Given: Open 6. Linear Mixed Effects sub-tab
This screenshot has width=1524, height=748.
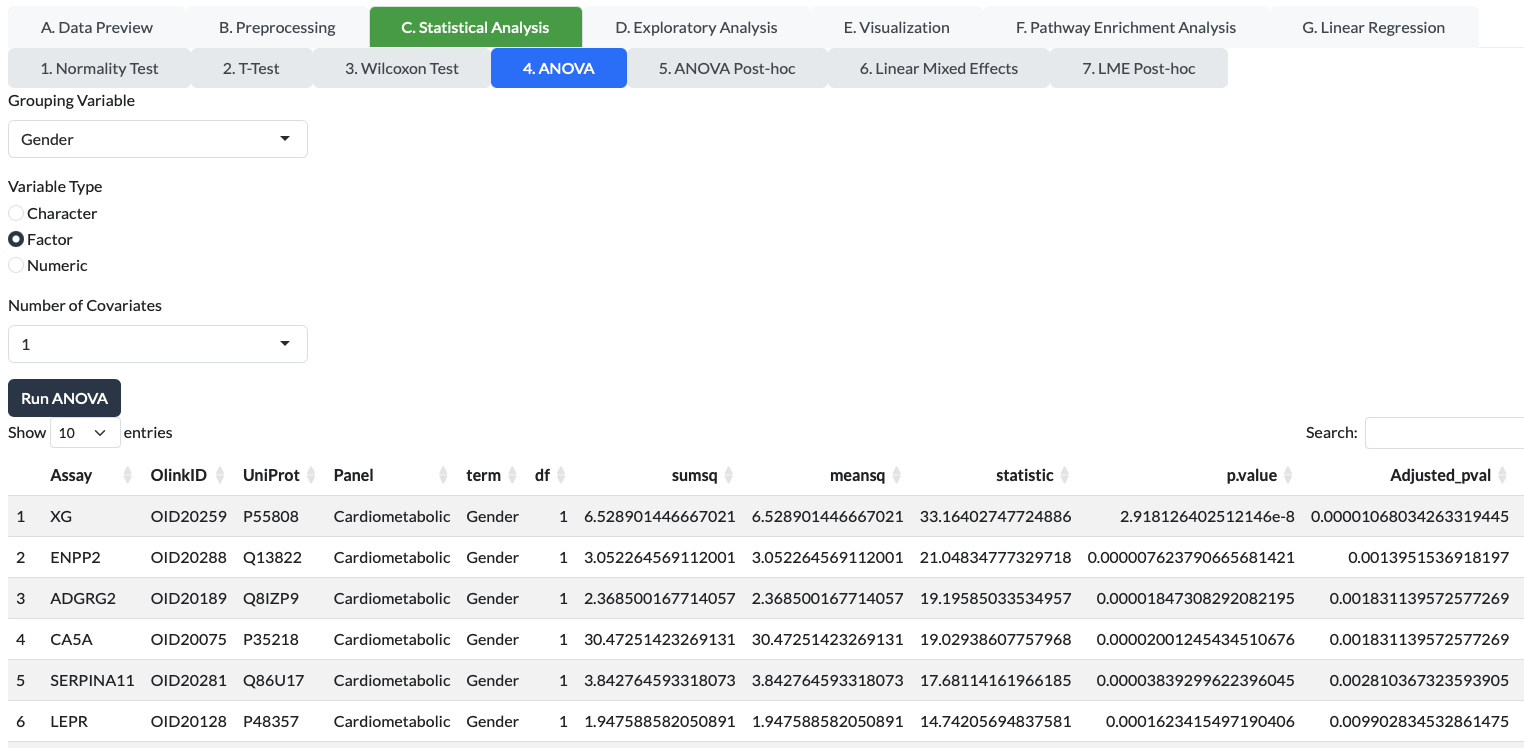Looking at the screenshot, I should tap(939, 68).
